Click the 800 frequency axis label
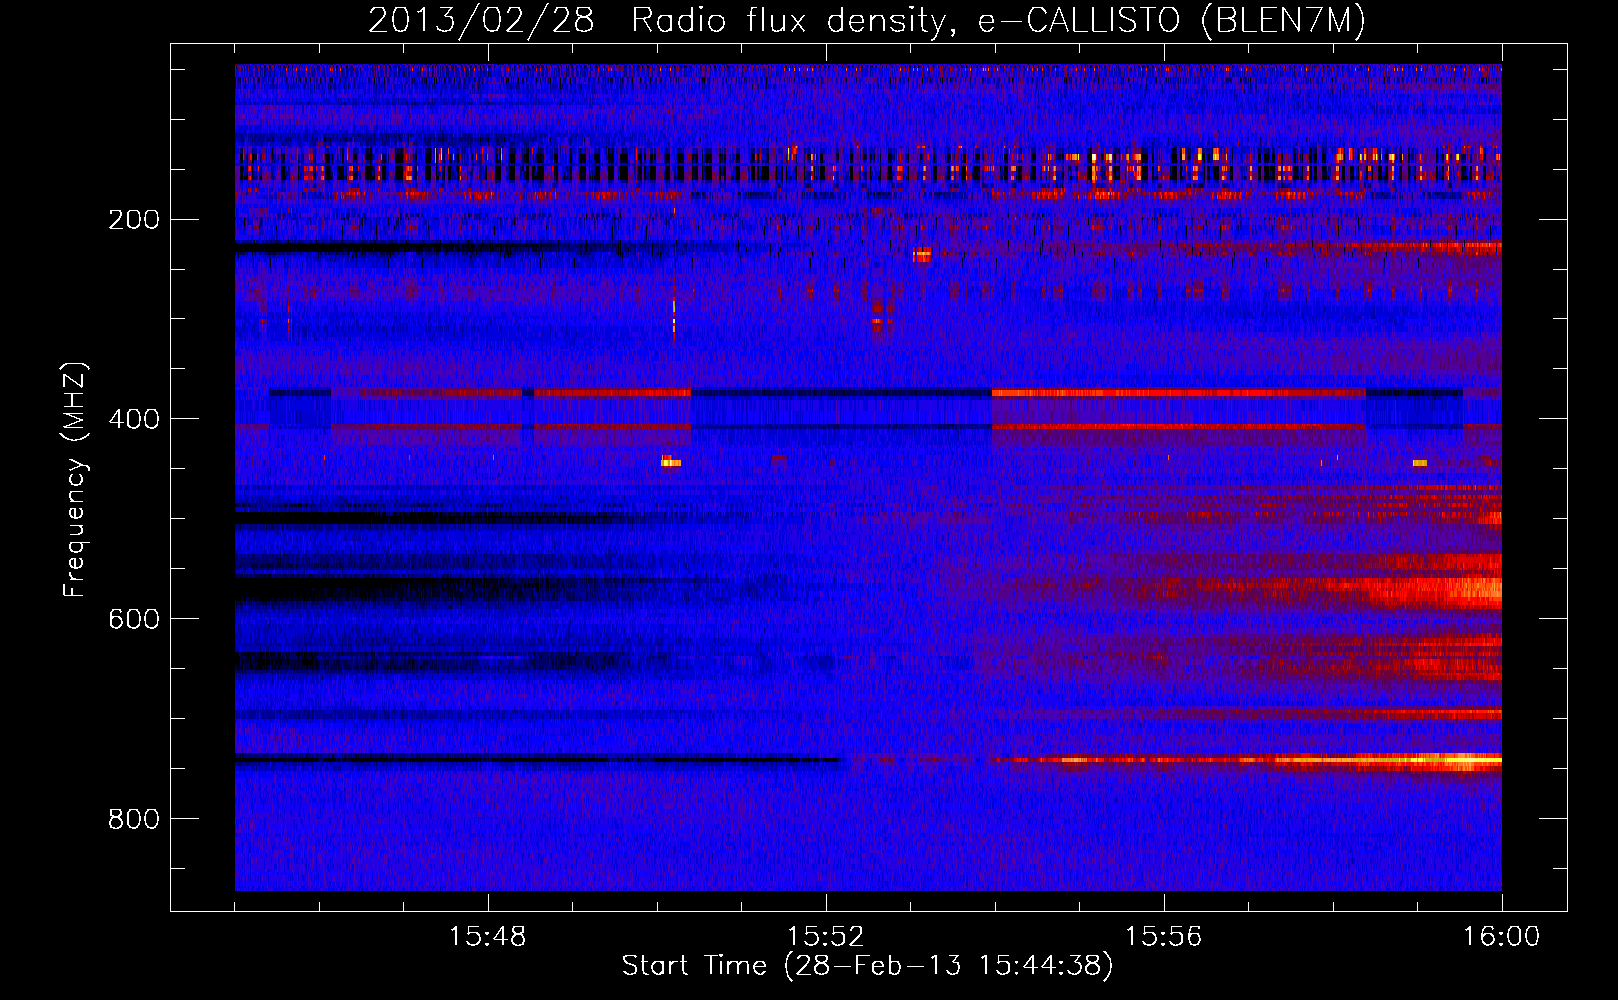Viewport: 1618px width, 1000px height. pos(134,819)
